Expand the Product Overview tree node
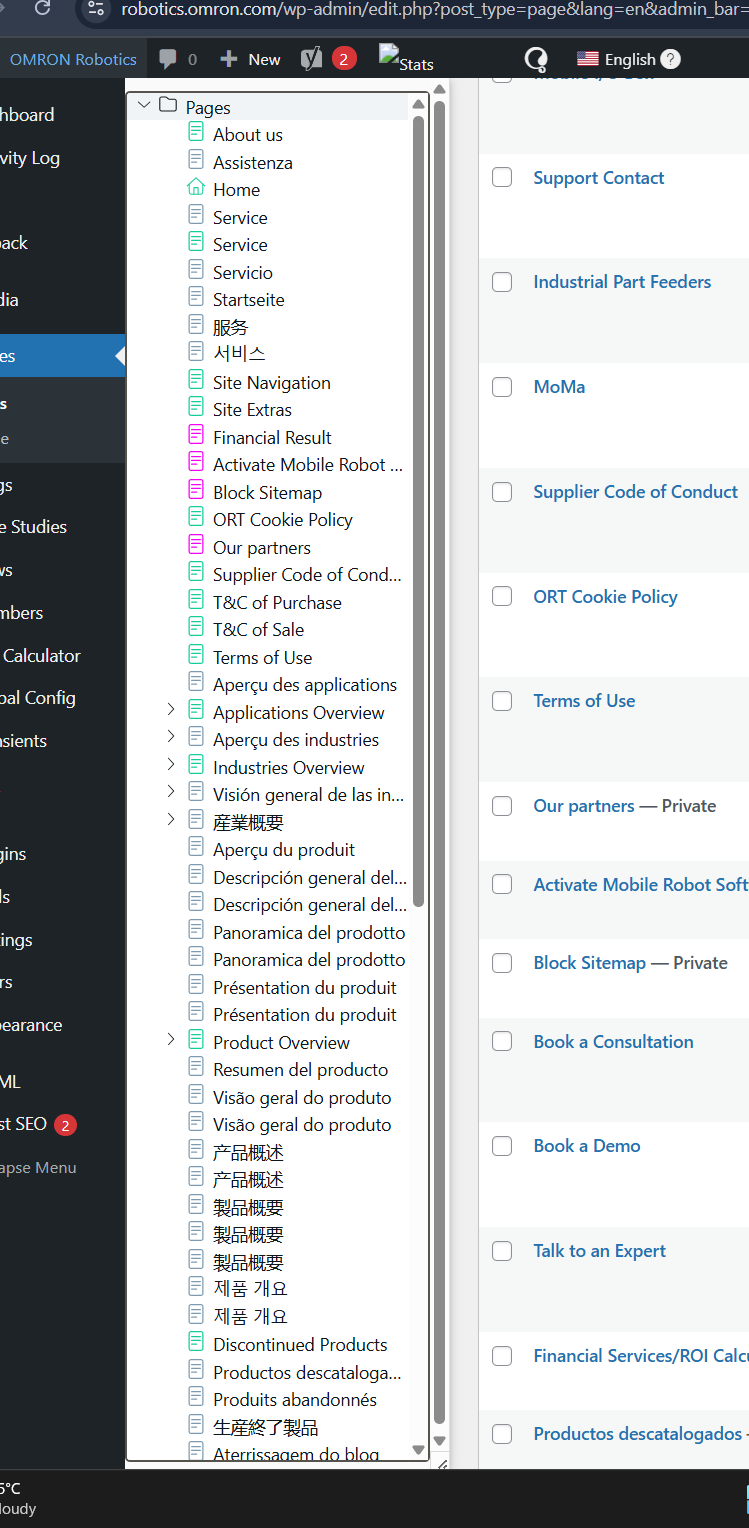 (171, 1039)
